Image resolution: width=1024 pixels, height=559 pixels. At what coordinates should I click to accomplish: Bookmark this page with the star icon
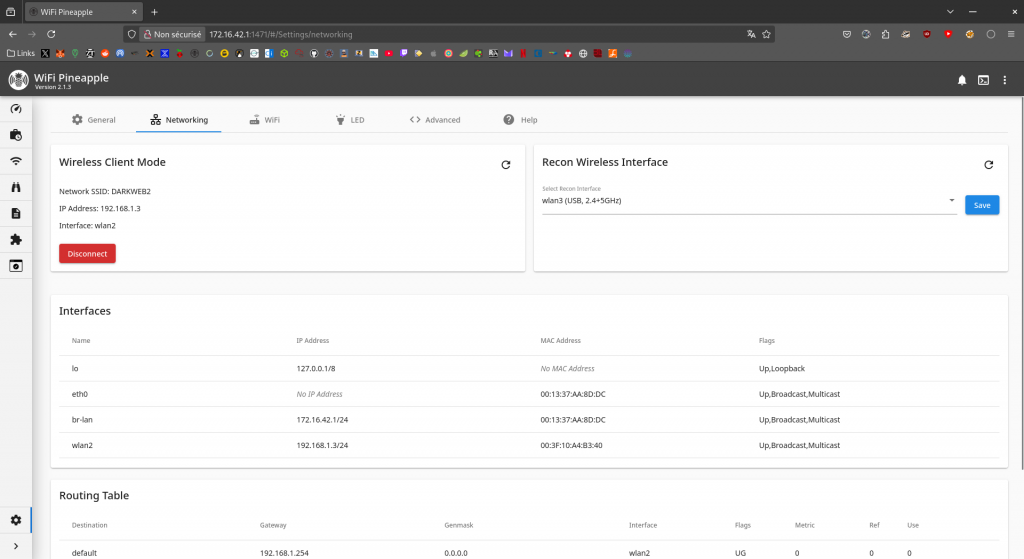coord(766,34)
